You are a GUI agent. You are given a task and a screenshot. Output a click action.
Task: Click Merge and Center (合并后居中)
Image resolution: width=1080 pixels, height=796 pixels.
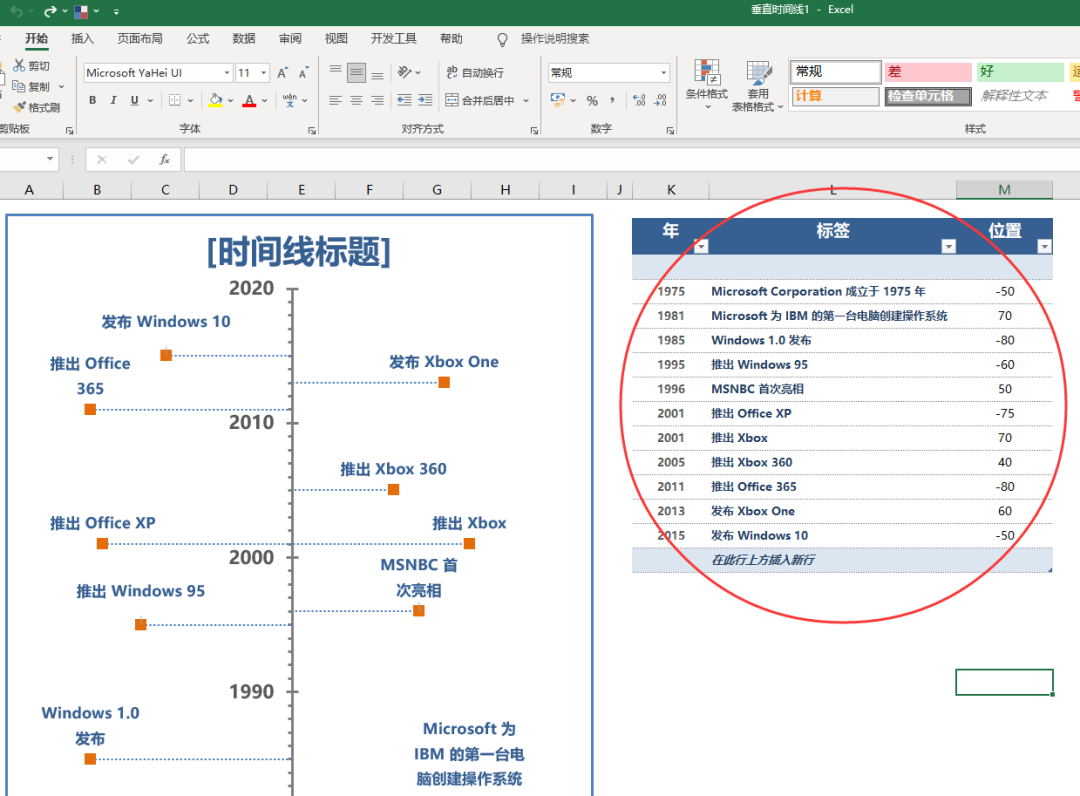pos(480,101)
